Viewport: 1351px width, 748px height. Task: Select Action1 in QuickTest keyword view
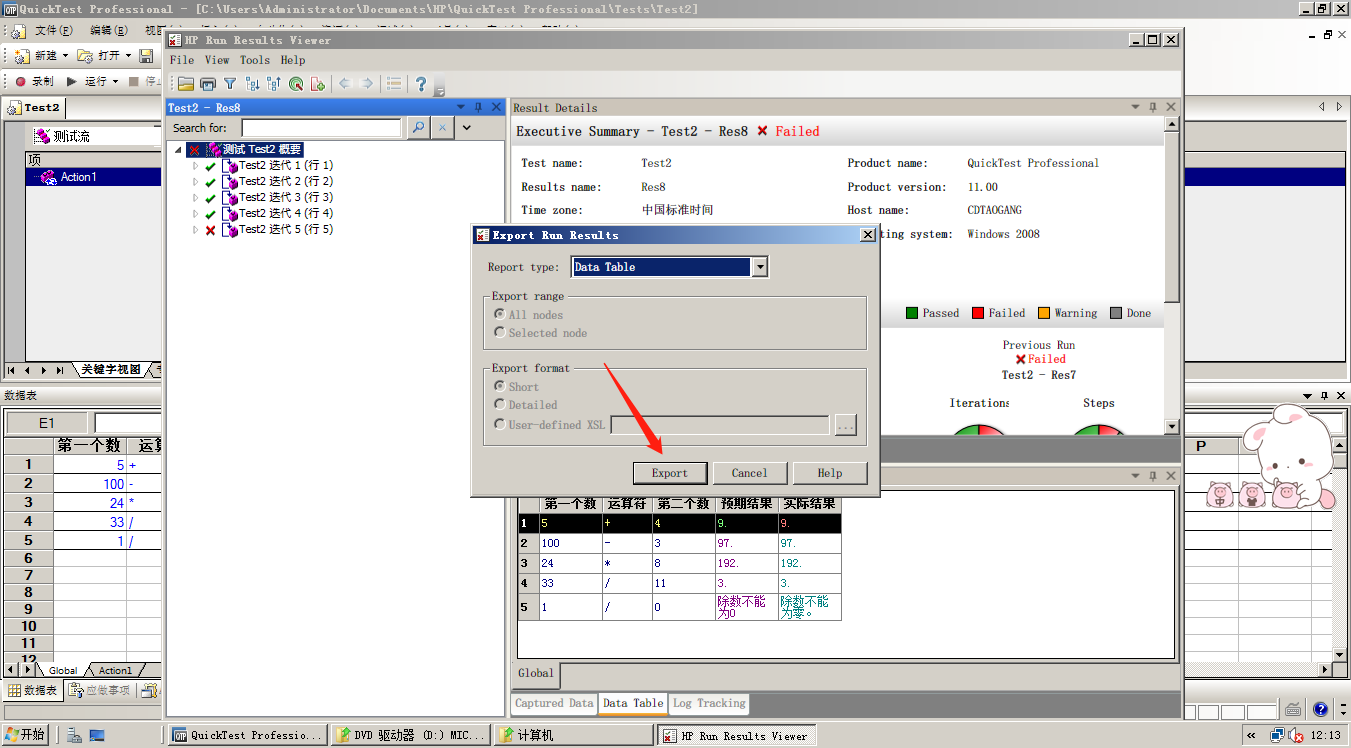pos(78,177)
